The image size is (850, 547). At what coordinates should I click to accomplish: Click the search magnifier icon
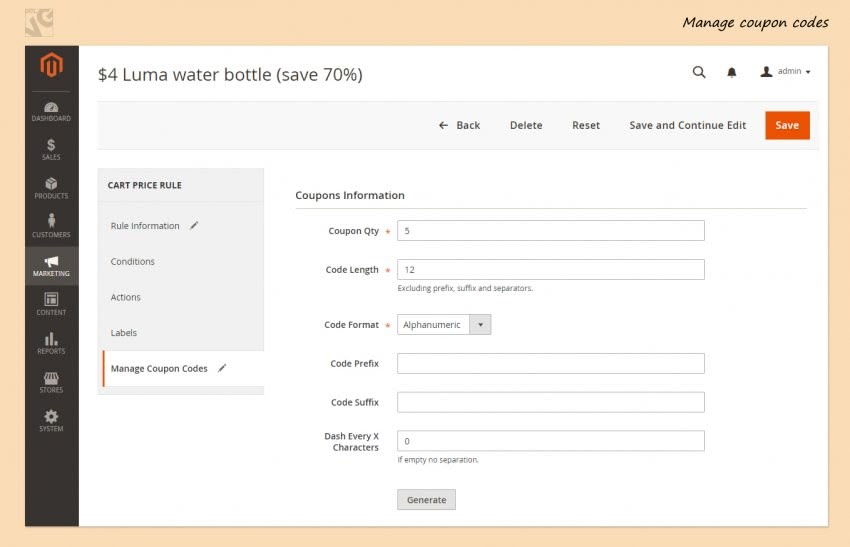(699, 72)
